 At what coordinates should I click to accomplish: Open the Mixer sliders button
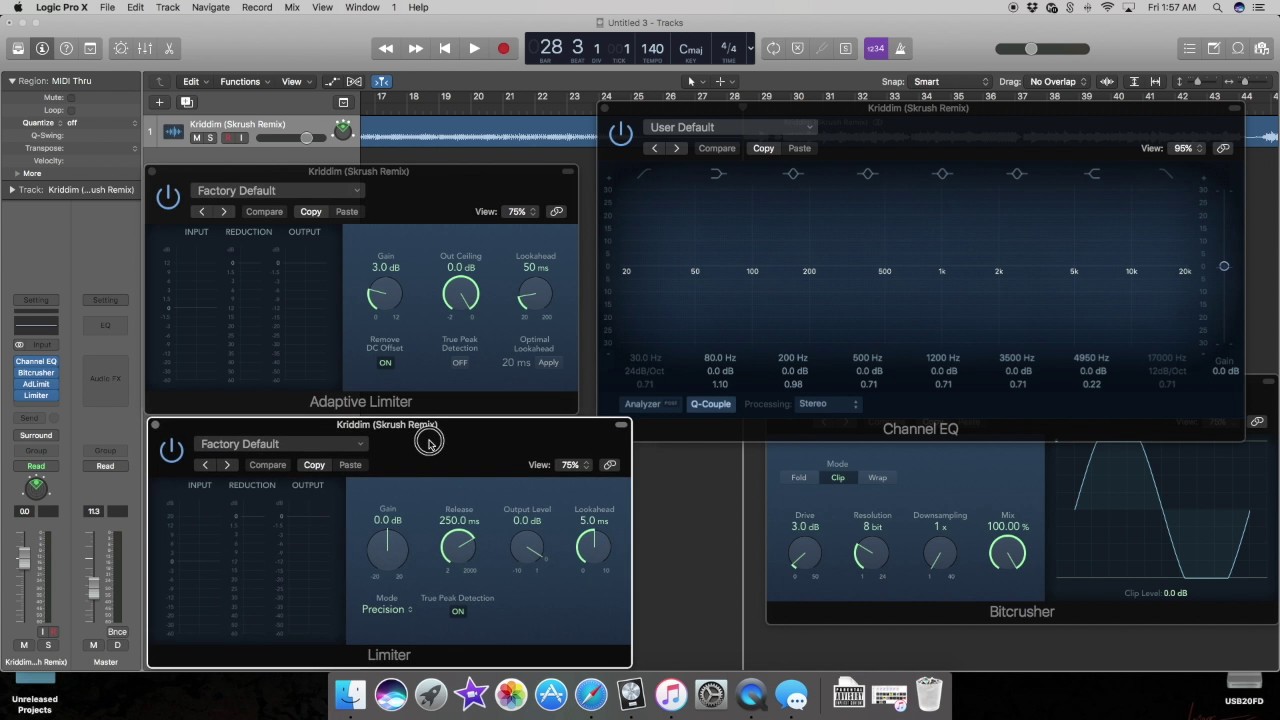[x=145, y=48]
